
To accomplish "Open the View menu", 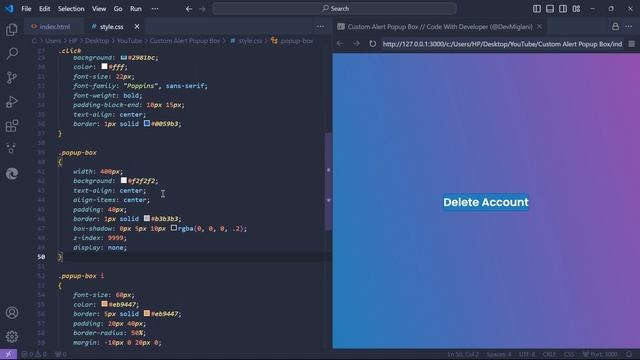I will click(x=99, y=9).
